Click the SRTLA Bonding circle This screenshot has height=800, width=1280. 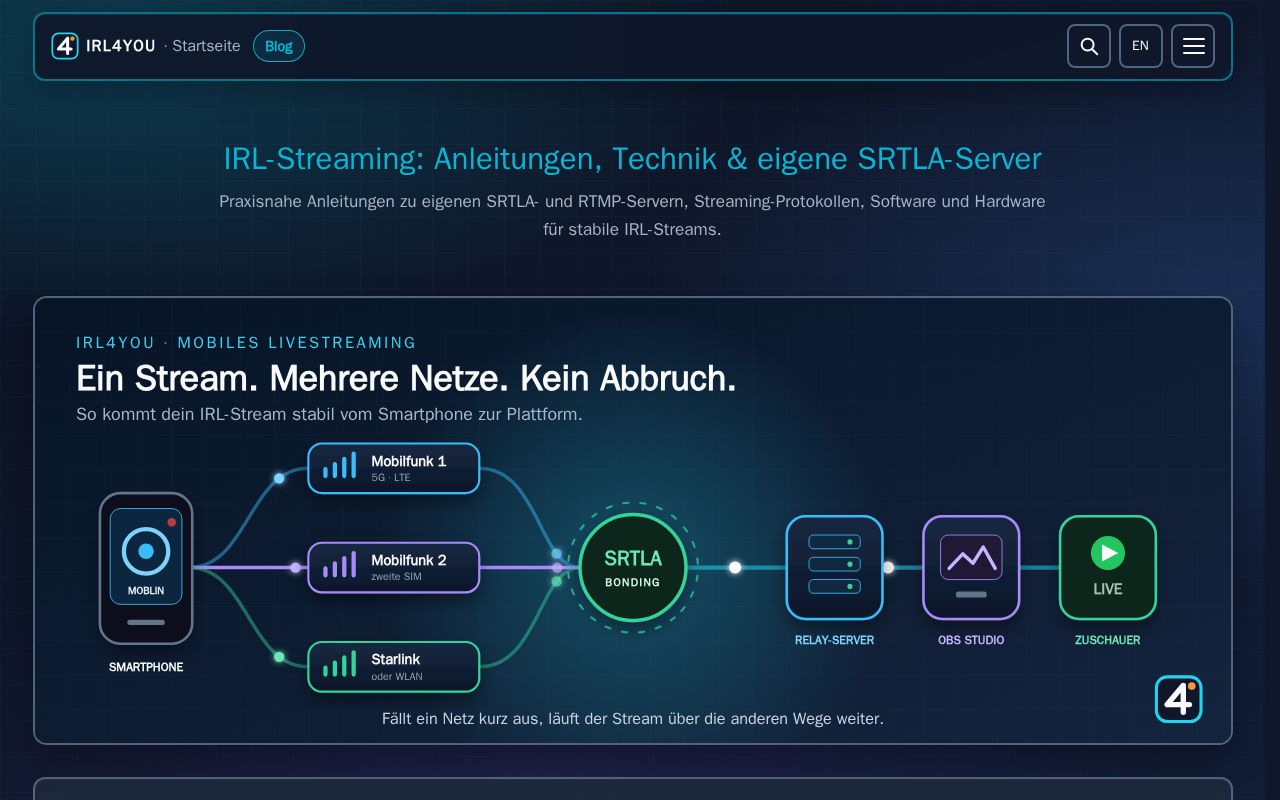coord(633,567)
